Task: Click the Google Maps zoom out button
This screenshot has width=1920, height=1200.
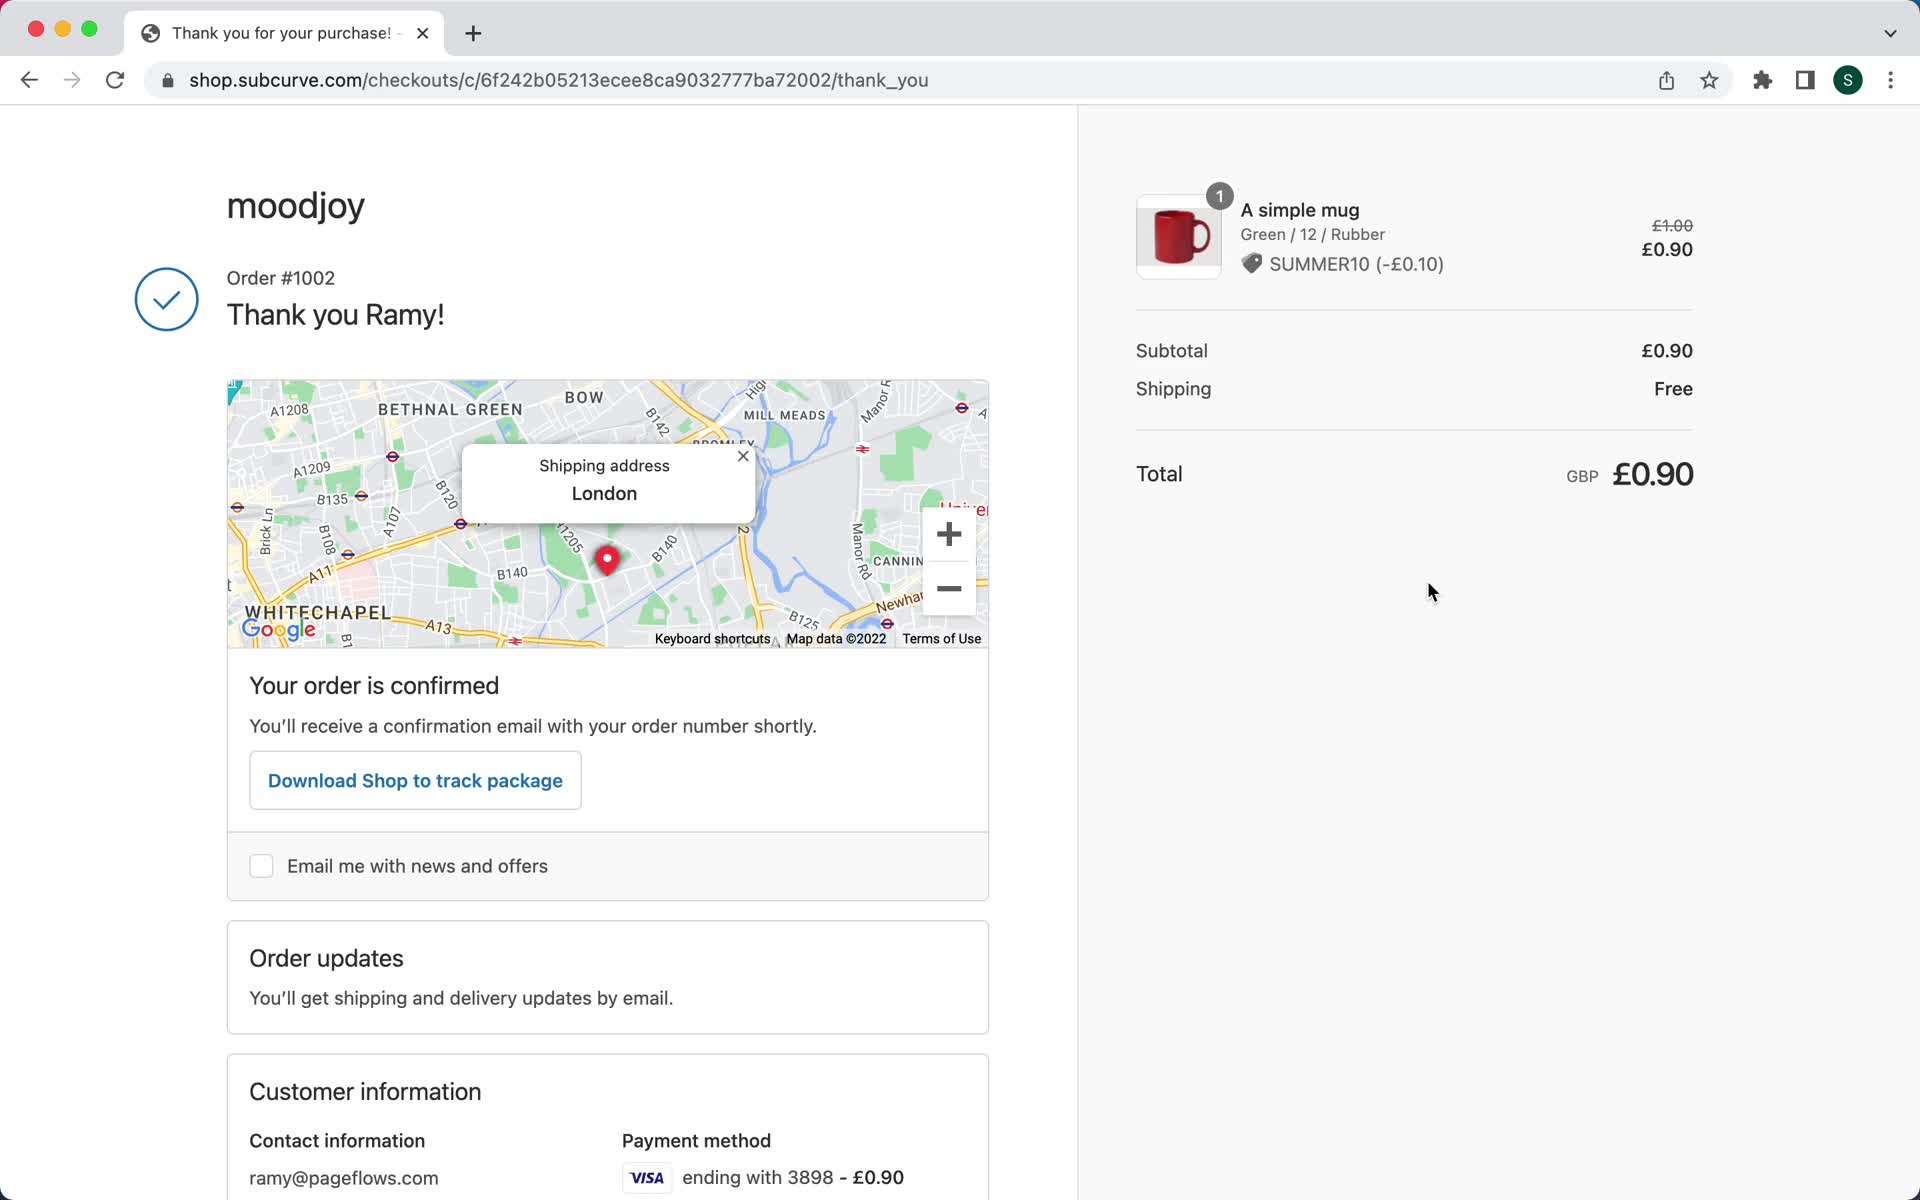Action: point(950,588)
